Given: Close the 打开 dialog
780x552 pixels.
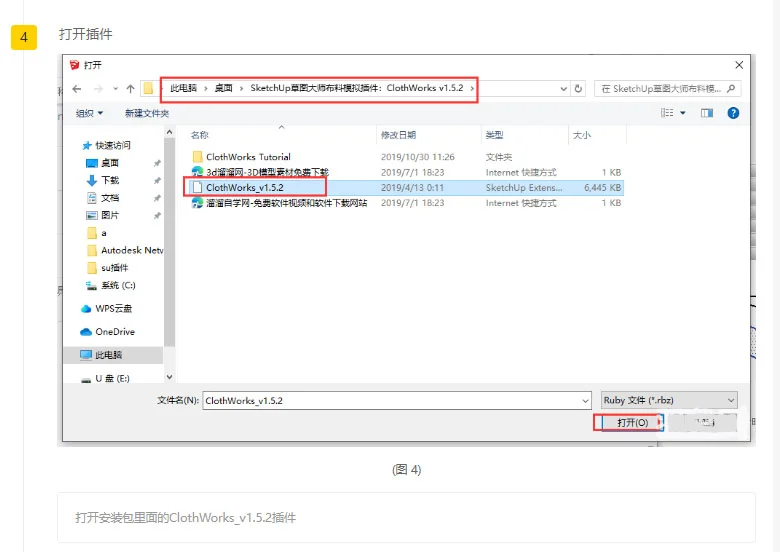Looking at the screenshot, I should click(739, 65).
